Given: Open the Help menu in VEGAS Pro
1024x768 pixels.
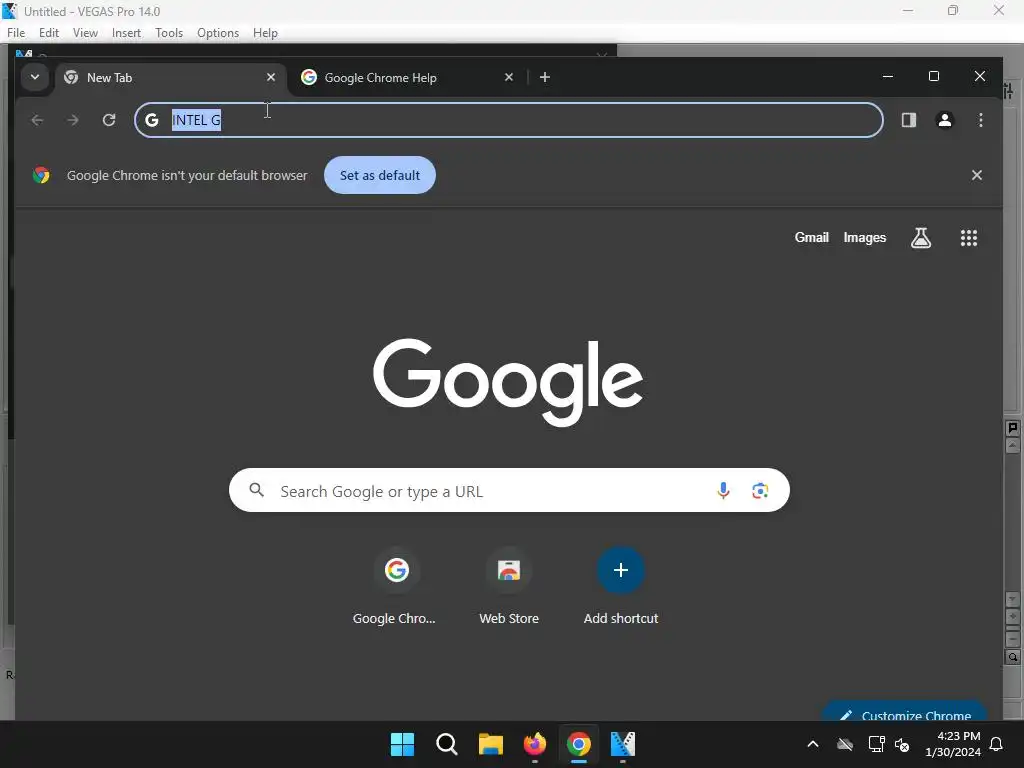Looking at the screenshot, I should 265,33.
